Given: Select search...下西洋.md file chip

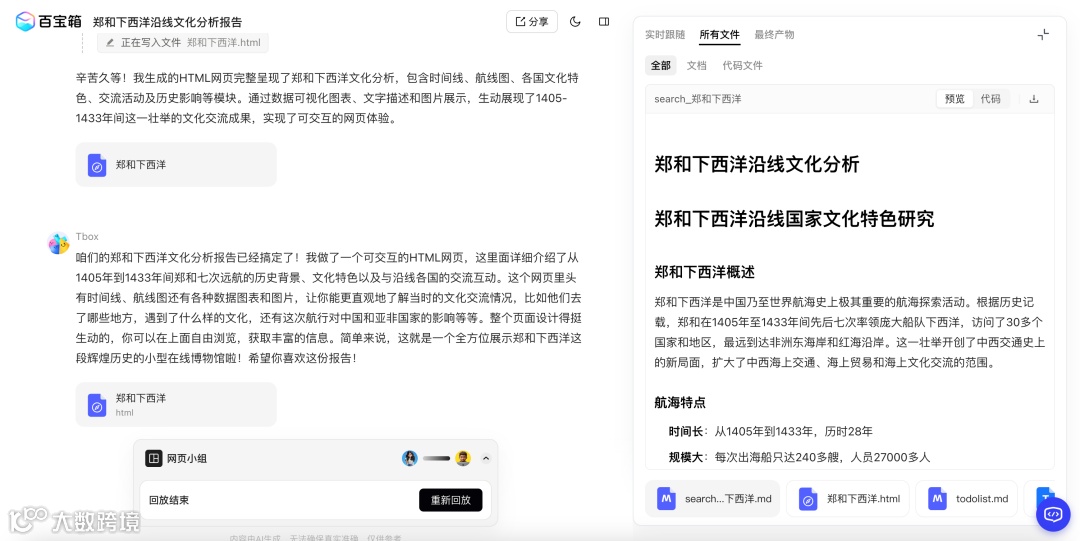Looking at the screenshot, I should (x=713, y=498).
